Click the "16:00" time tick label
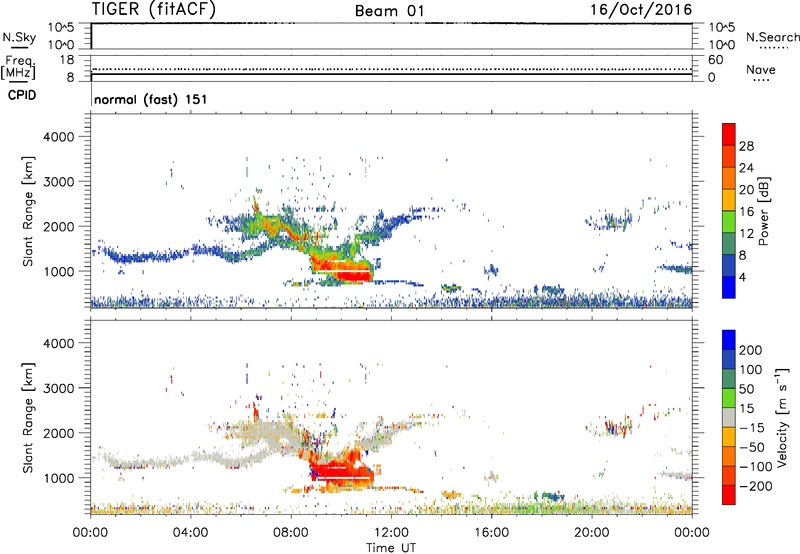 pyautogui.click(x=491, y=533)
